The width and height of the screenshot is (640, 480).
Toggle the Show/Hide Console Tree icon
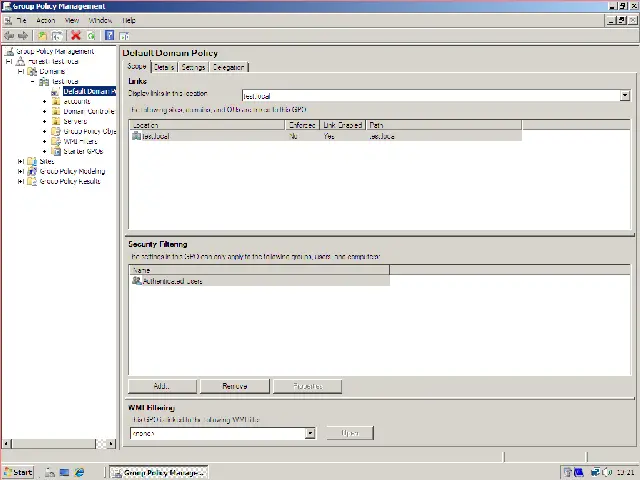click(57, 36)
